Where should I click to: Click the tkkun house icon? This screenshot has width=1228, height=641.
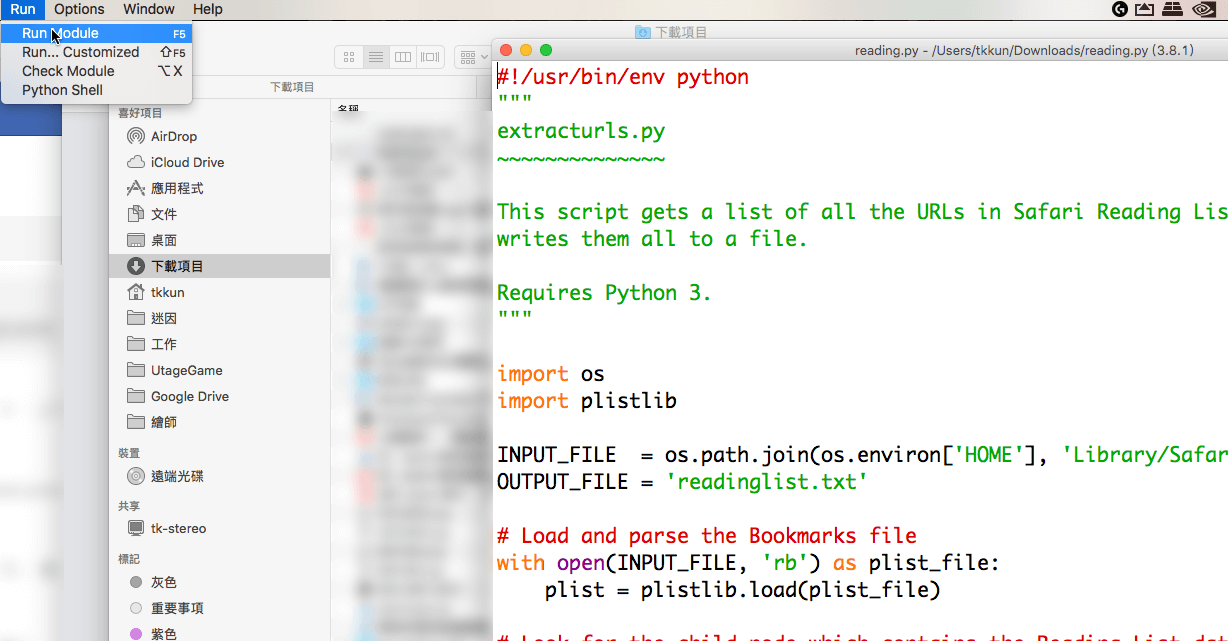(136, 292)
